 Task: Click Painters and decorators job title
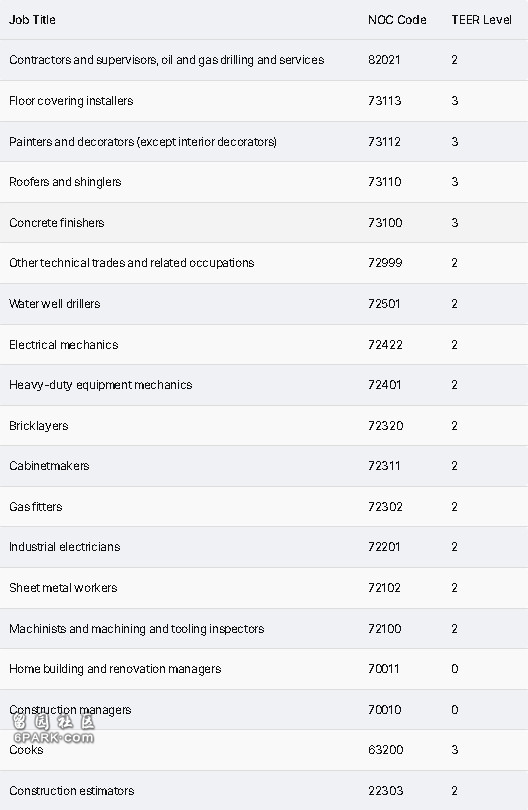143,142
